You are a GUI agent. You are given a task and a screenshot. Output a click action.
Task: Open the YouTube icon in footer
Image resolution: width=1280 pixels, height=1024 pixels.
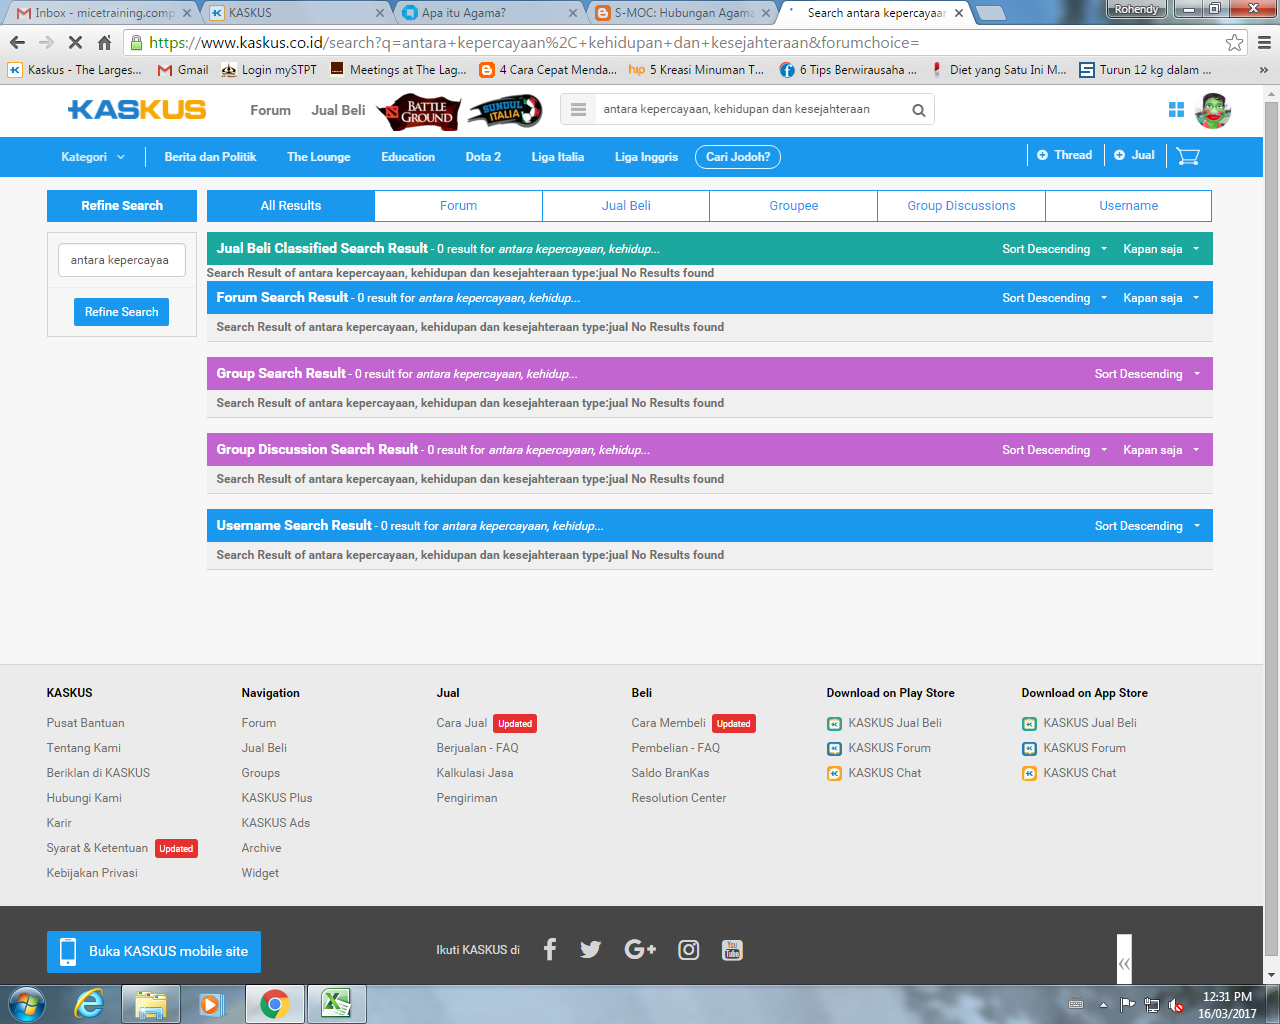pos(732,950)
